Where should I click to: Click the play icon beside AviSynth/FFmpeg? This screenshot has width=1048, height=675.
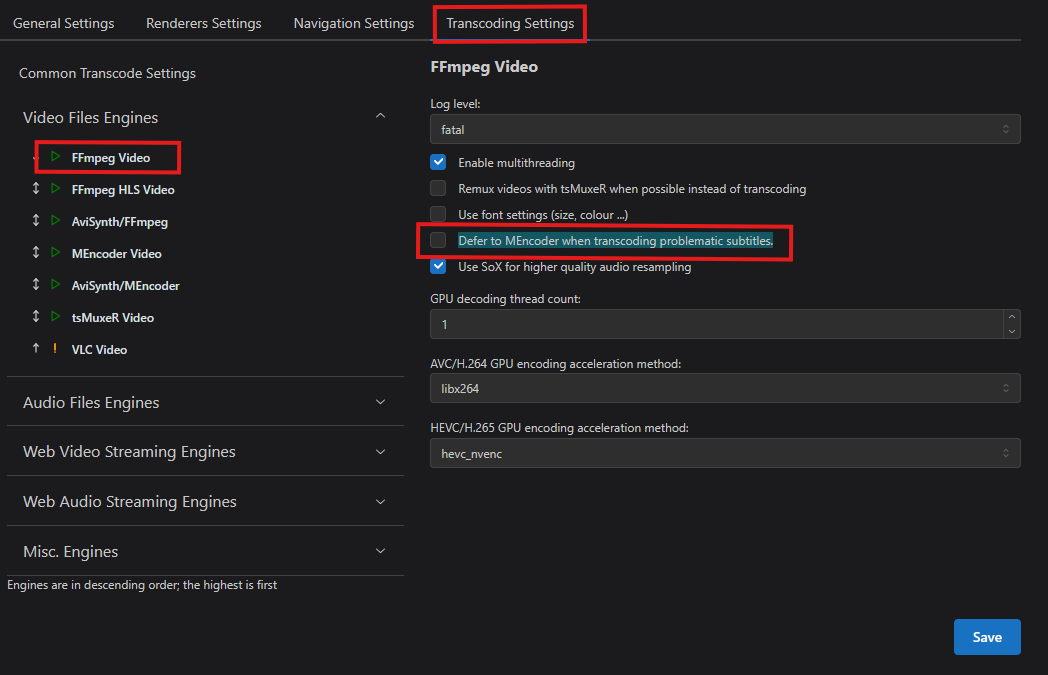click(55, 221)
